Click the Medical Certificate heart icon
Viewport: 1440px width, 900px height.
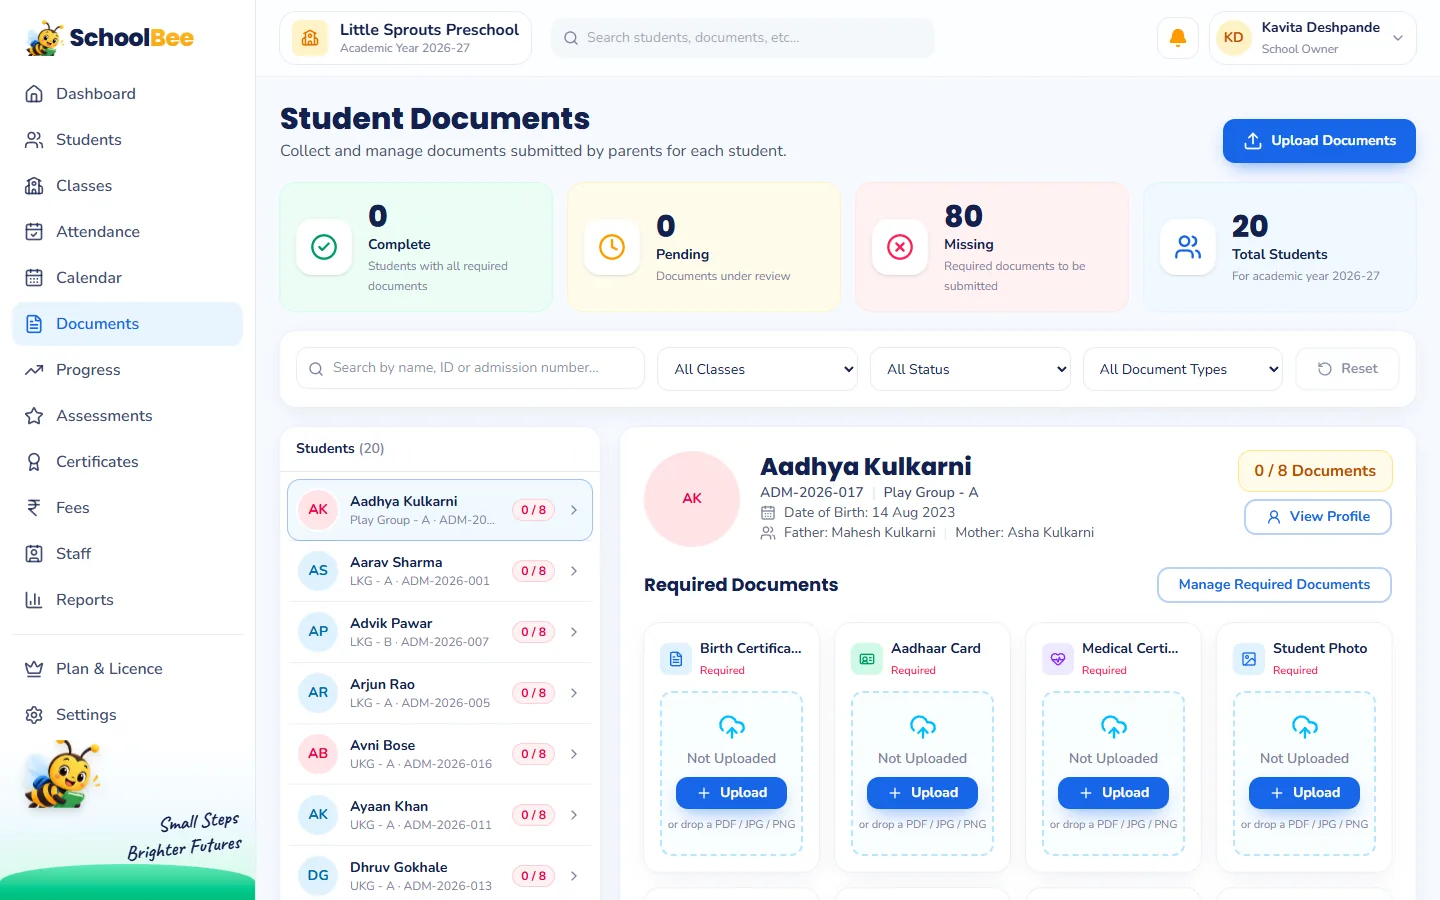1058,659
